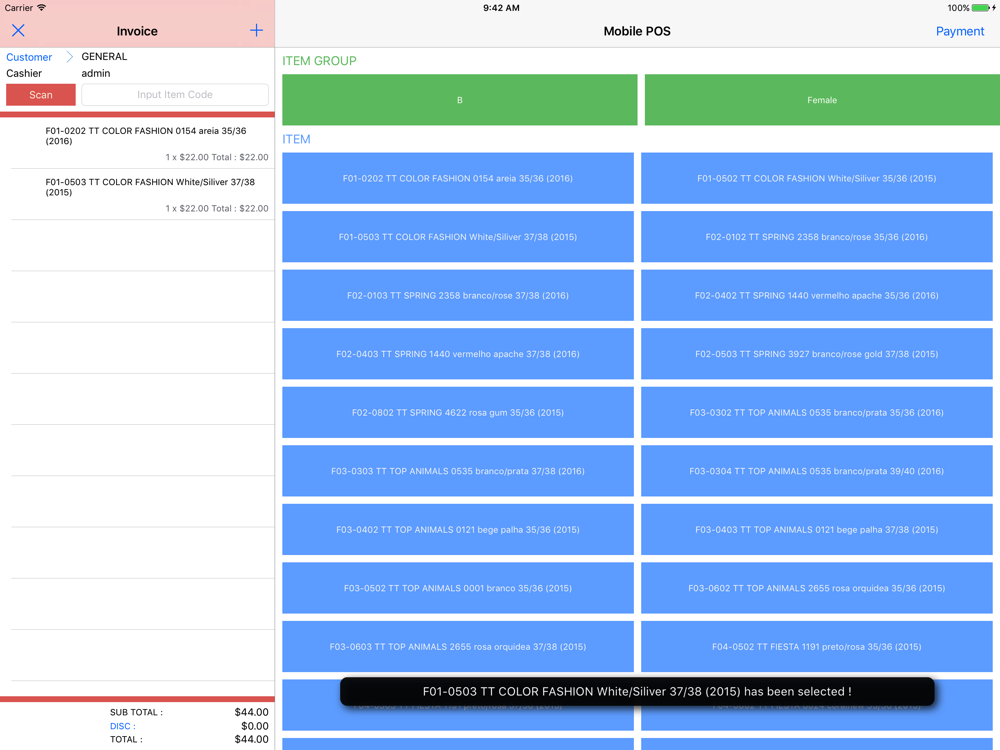The height and width of the screenshot is (750, 1000).
Task: Click the TOTAL $44.00 amount
Action: (x=251, y=739)
